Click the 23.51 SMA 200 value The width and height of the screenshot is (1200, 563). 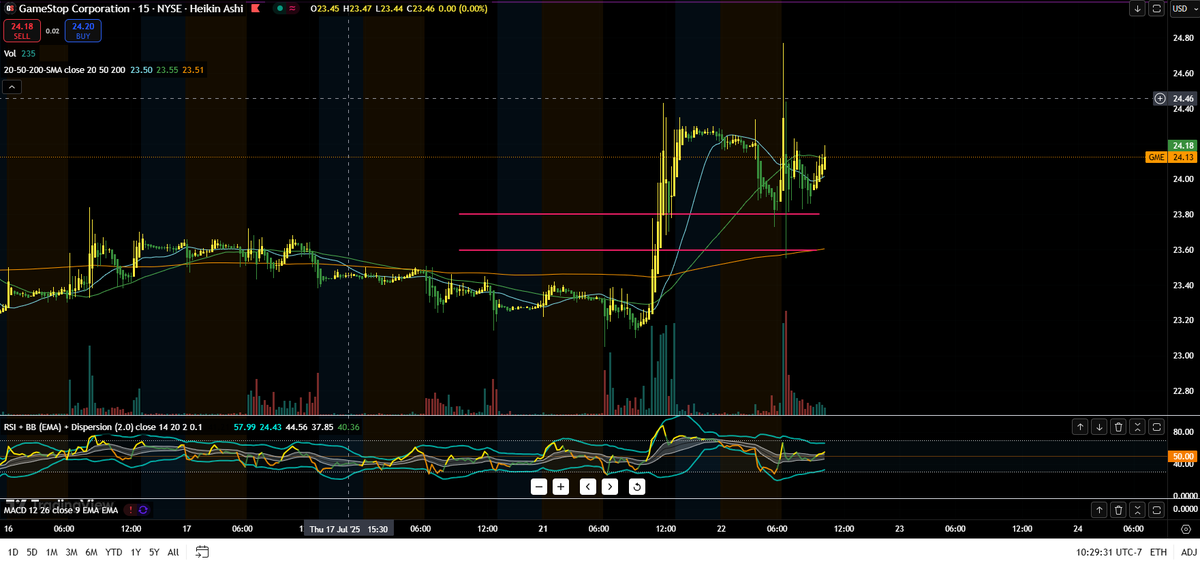pyautogui.click(x=193, y=70)
